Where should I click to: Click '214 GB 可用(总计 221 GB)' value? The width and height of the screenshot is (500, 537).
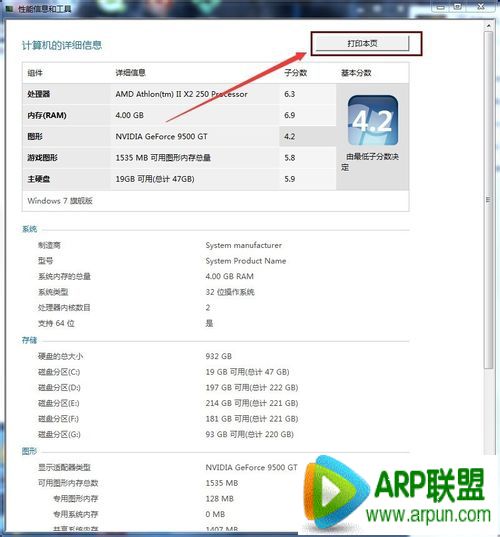[x=252, y=403]
